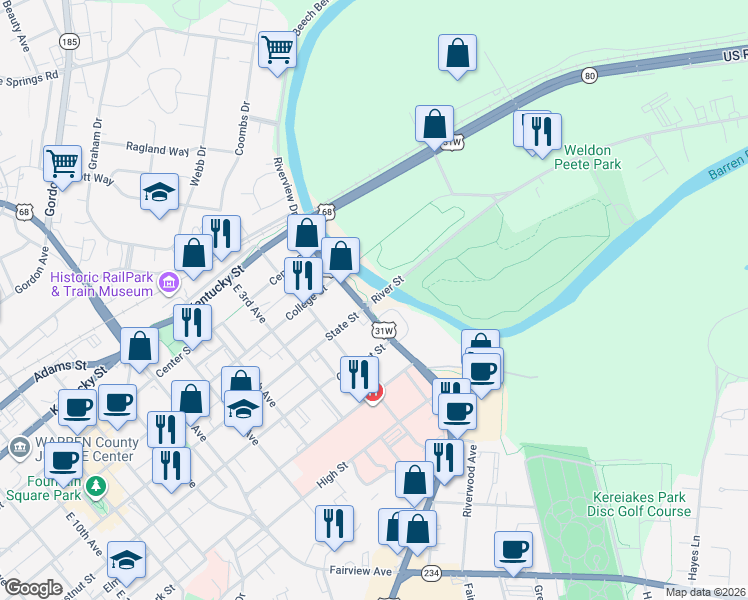
Task: Click the upper restaurant marker west of the graduation cap marker
Action: pos(166,430)
